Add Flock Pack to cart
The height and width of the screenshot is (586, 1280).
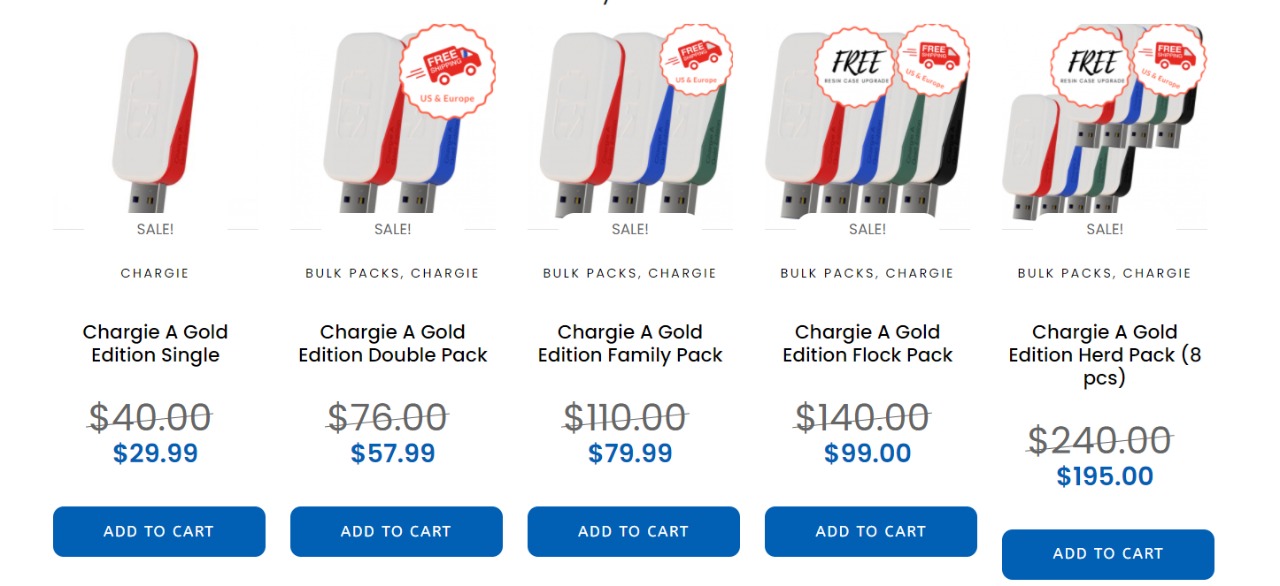tap(871, 531)
